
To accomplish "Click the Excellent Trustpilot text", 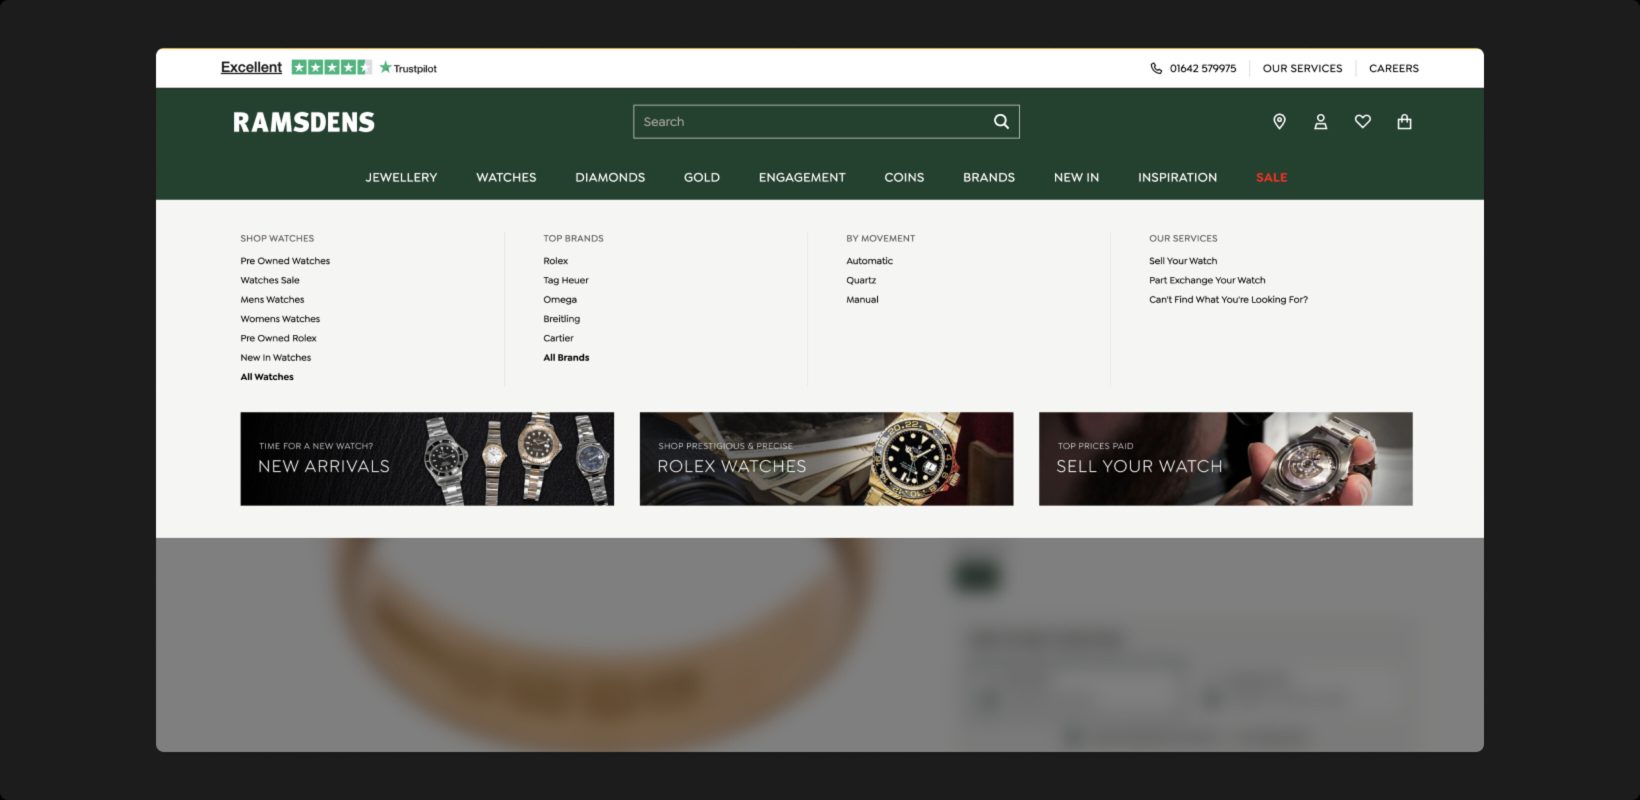I will 251,68.
